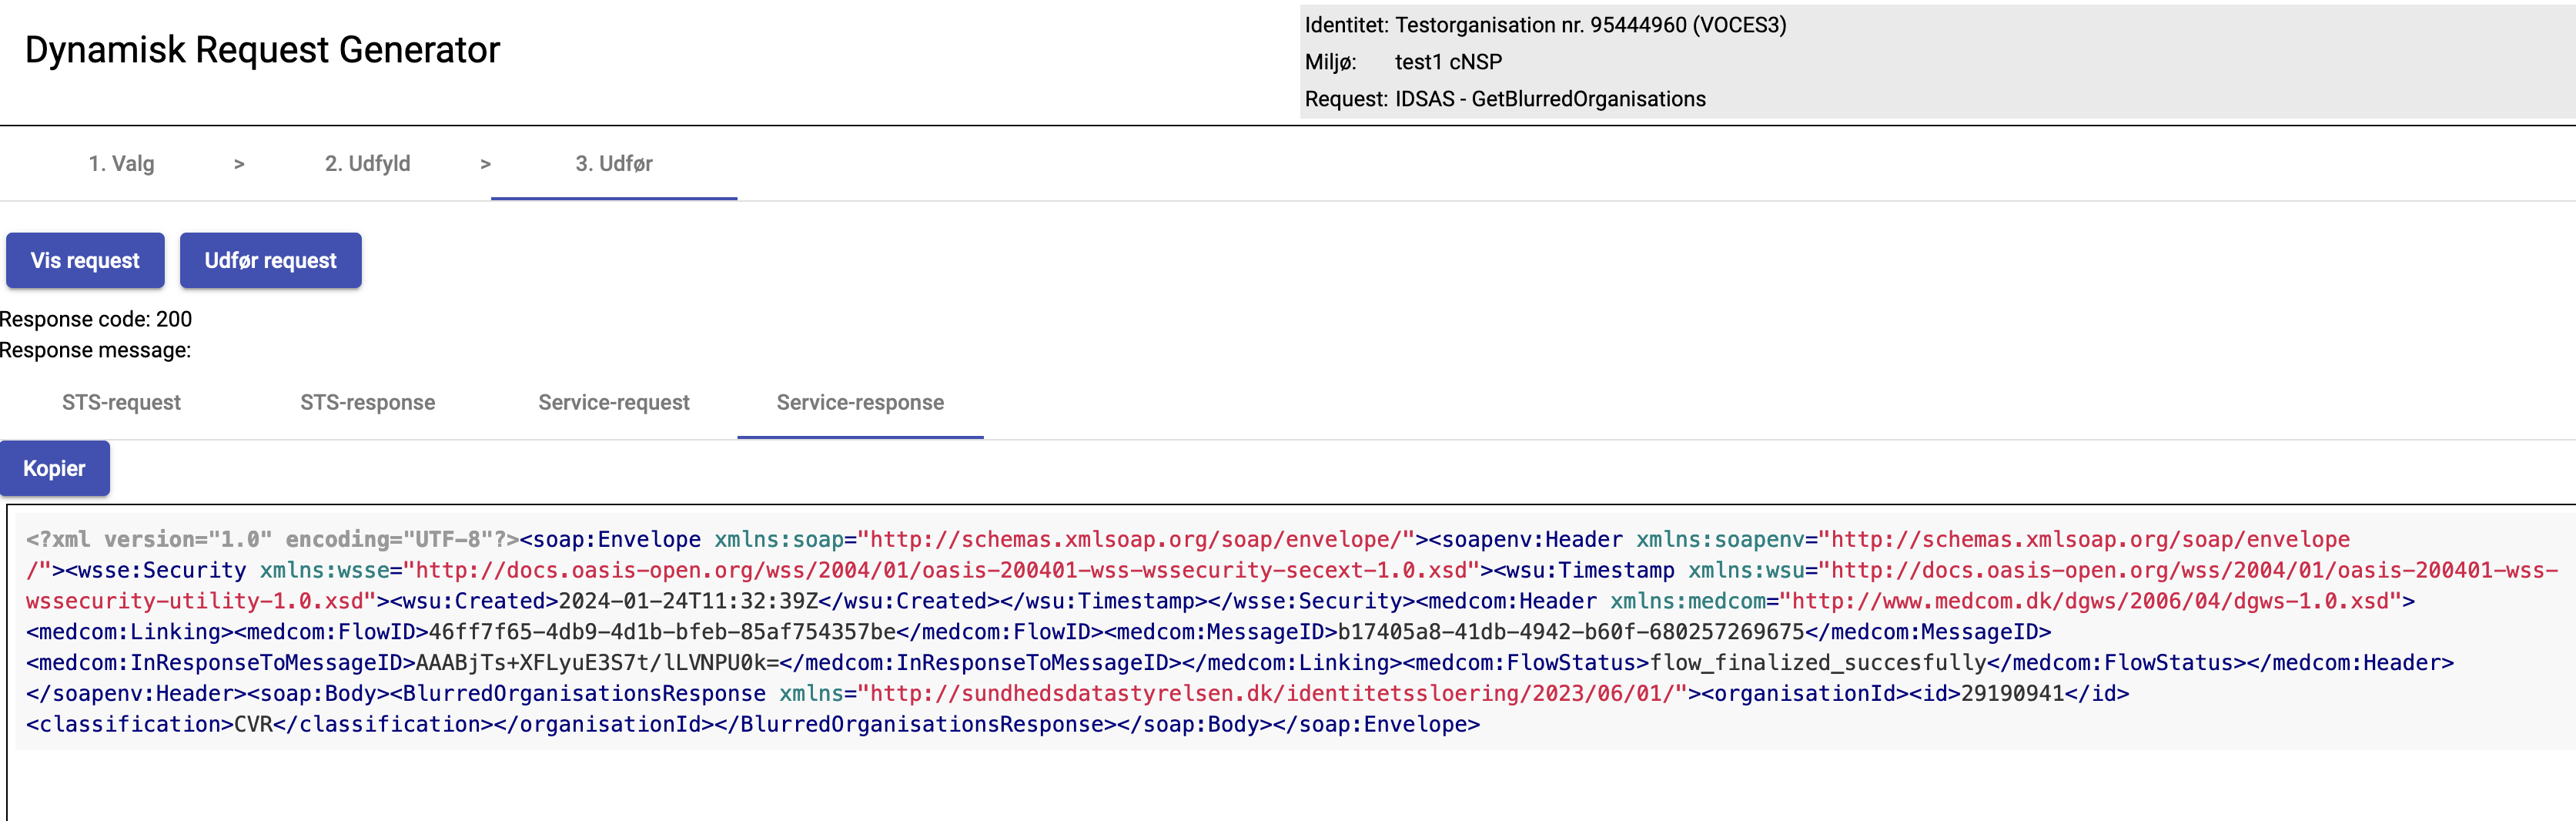Go to step 1. Valg

121,164
